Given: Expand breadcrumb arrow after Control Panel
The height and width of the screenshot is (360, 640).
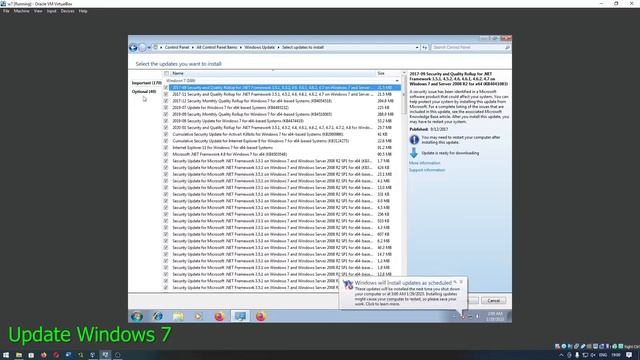Looking at the screenshot, I should click(193, 47).
